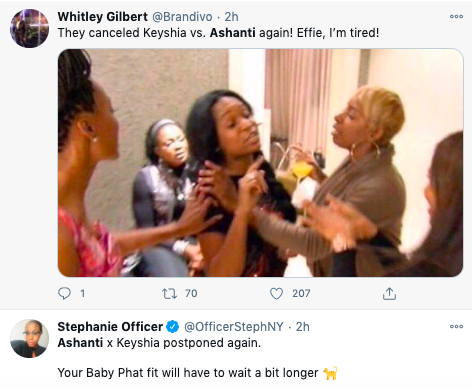Open Stephanie Officer's profile picture
Image resolution: width=472 pixels, height=387 pixels.
29,339
